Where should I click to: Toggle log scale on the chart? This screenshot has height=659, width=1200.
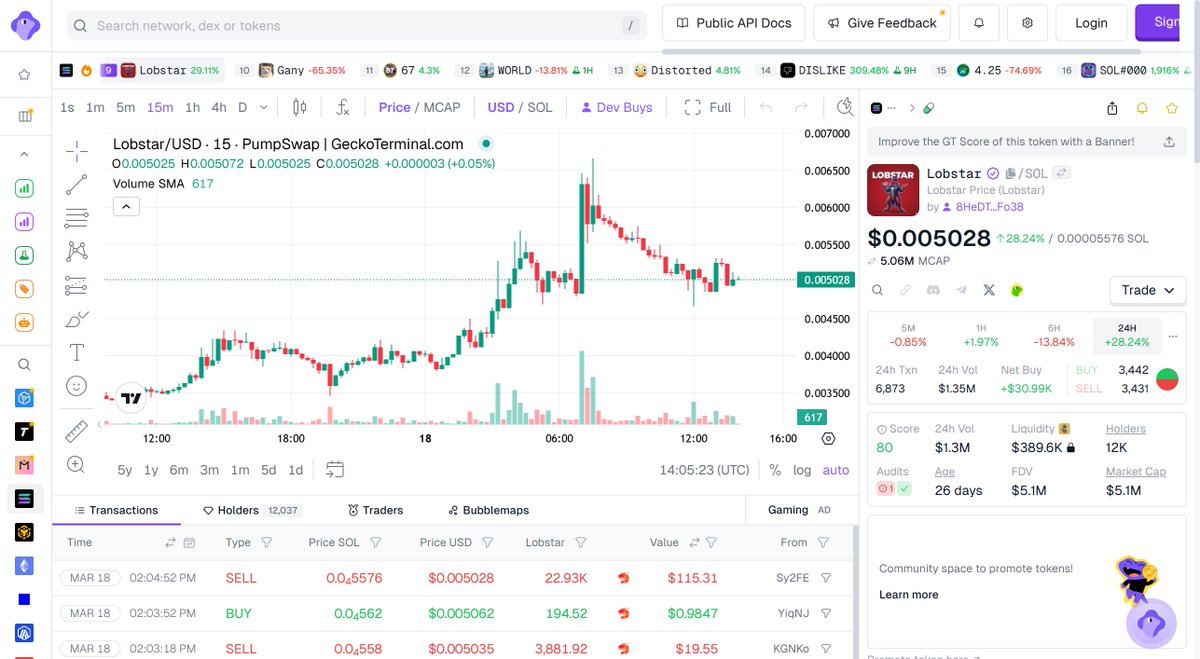pos(802,470)
